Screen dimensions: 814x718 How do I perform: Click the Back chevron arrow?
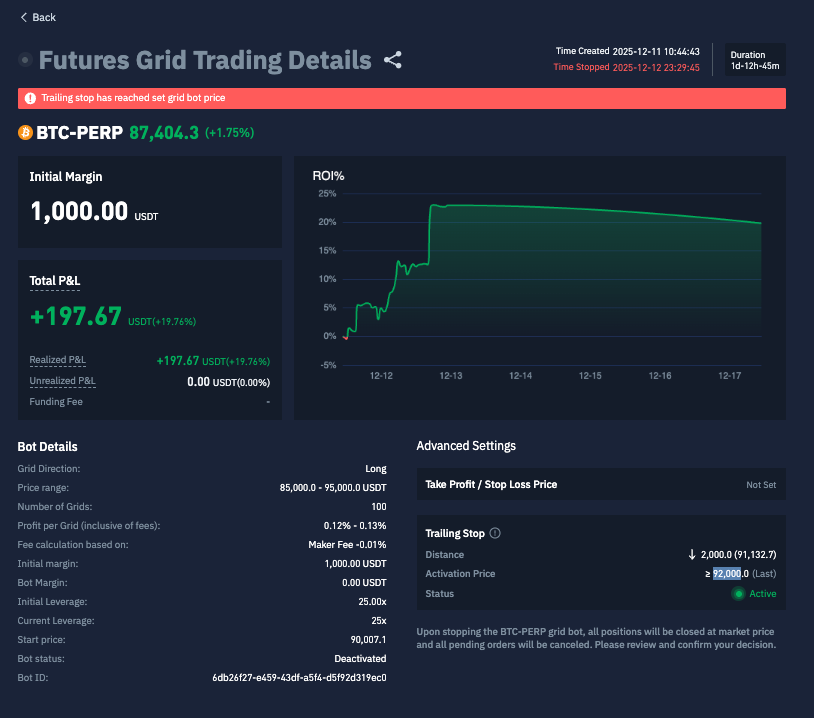24,17
